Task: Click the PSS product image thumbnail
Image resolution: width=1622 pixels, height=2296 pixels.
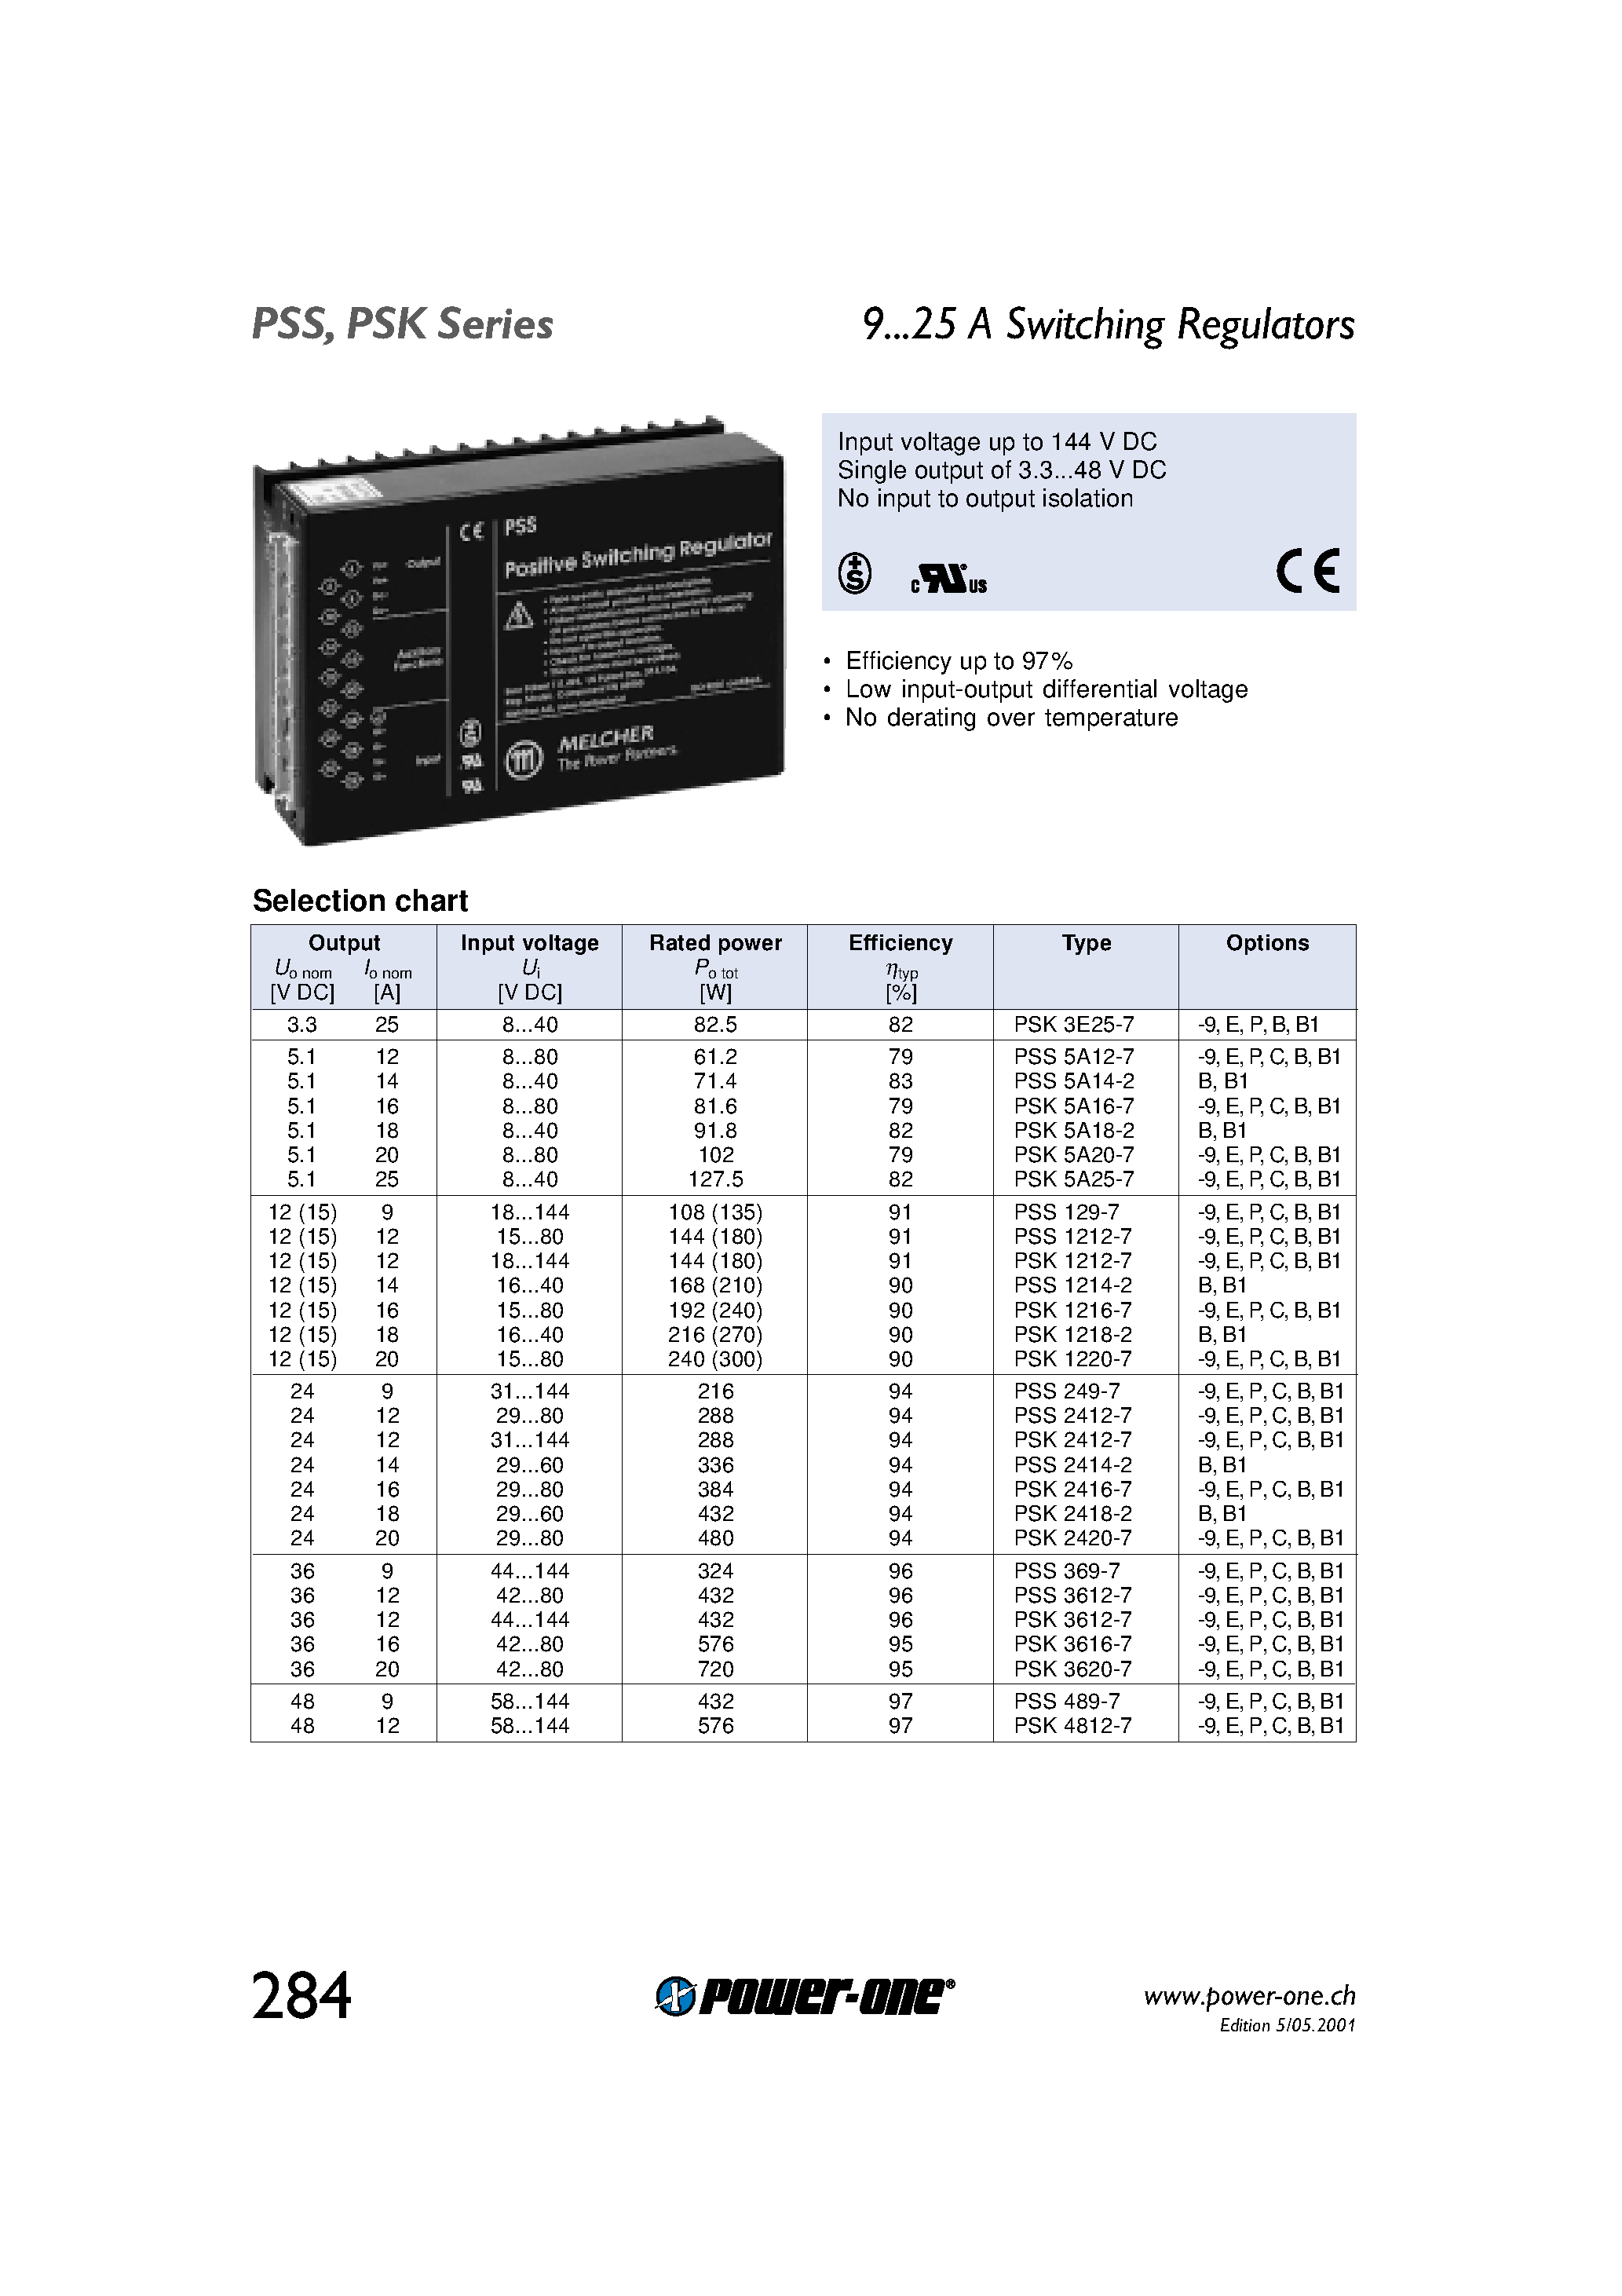Action: pos(509,546)
